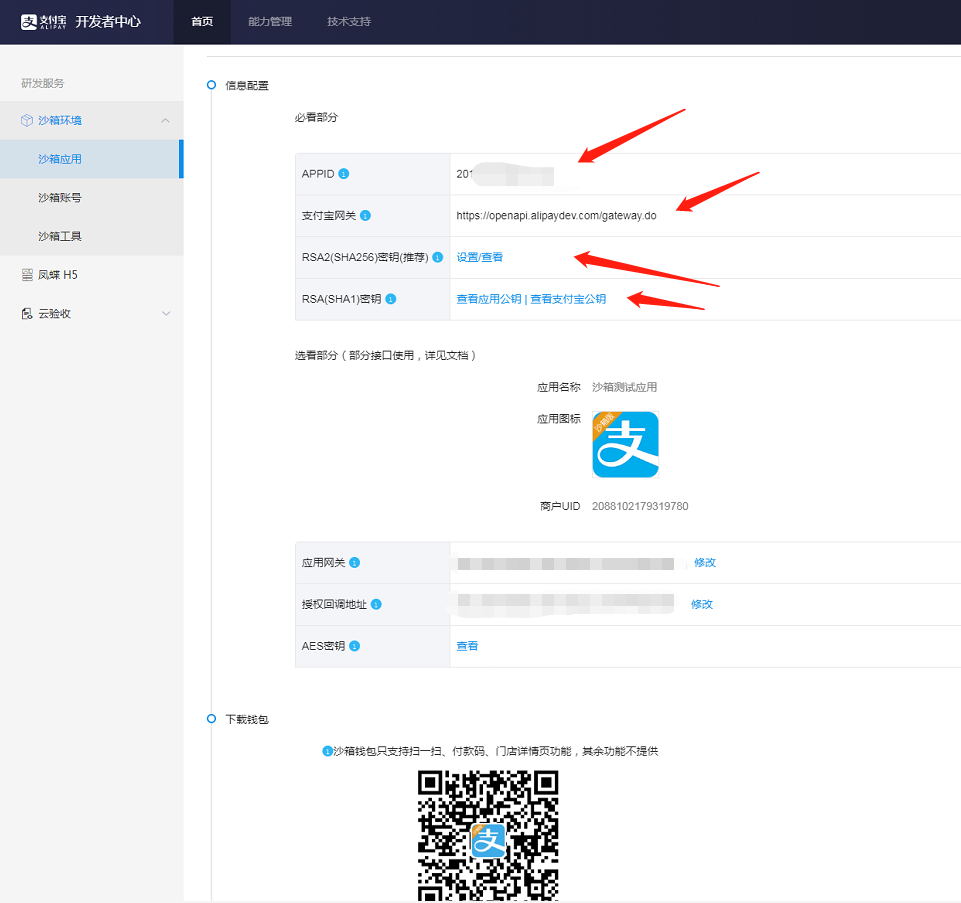Screen dimensions: 961x903
Task: Open 沙箱工具 in sidebar
Action: (59, 236)
